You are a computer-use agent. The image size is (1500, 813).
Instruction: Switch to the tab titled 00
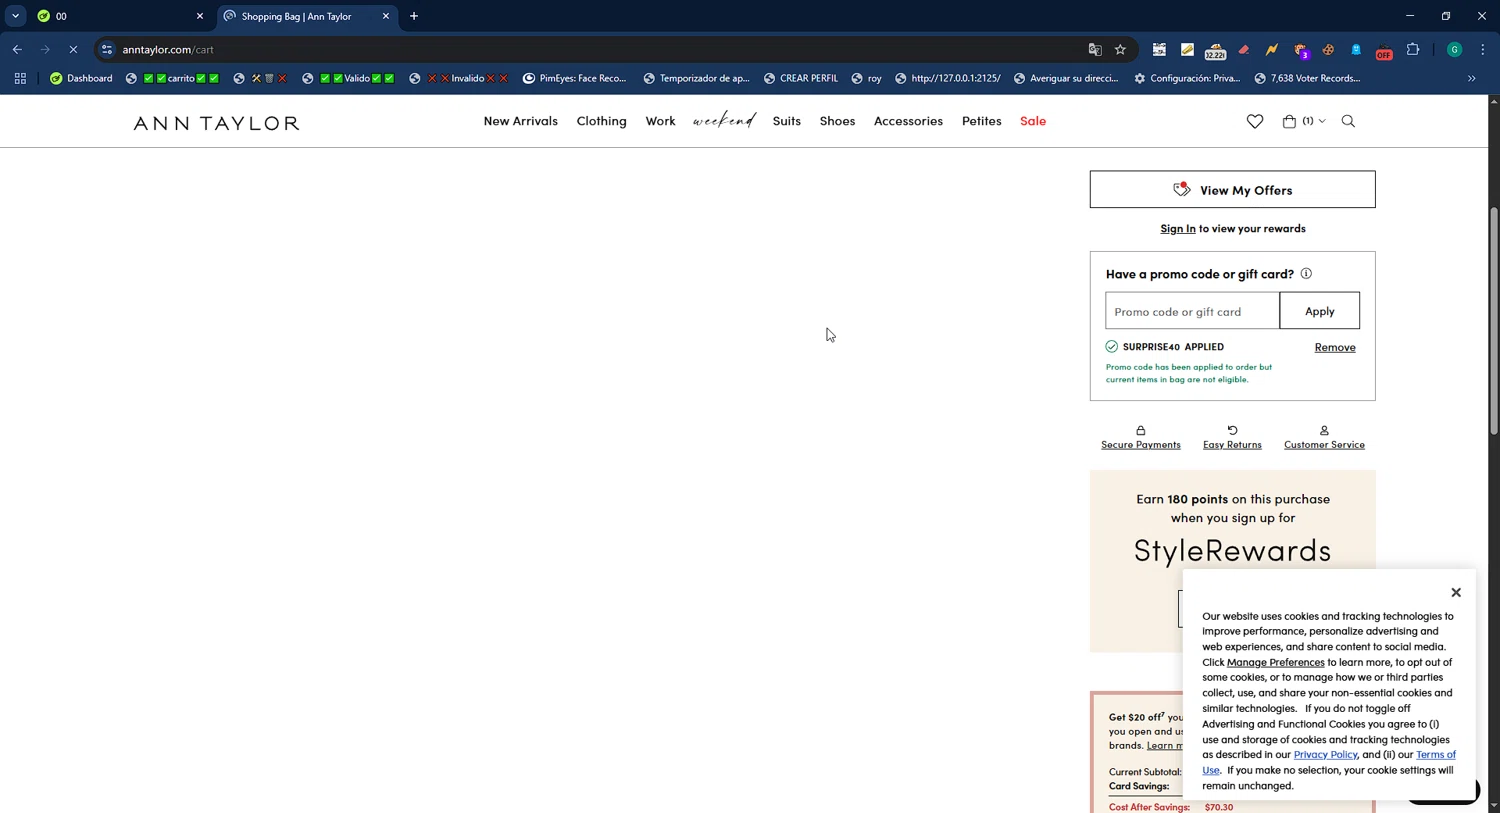[120, 16]
